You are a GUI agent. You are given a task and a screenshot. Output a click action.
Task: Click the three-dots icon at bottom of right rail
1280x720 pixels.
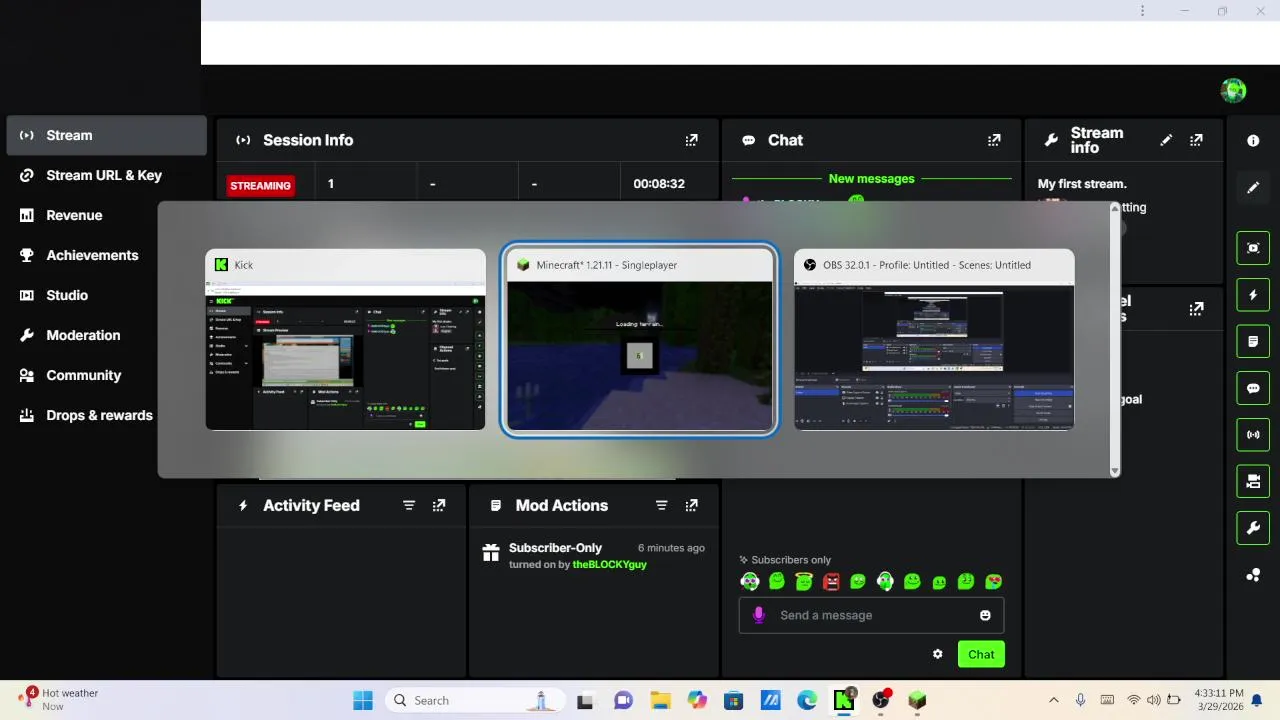[x=1253, y=575]
